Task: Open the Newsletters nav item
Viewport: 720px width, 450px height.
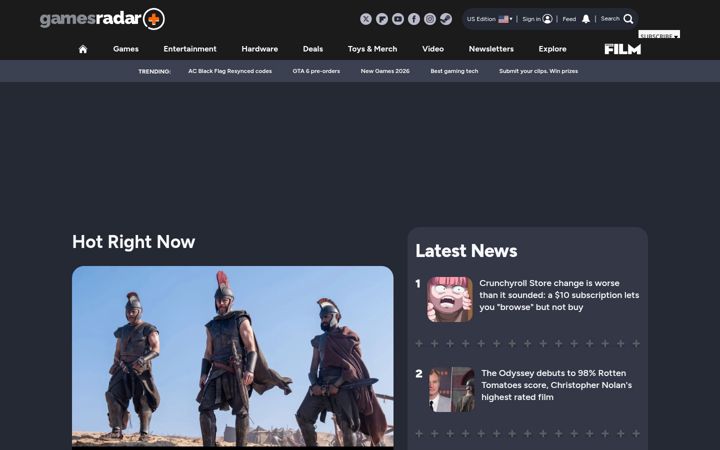Action: tap(491, 49)
